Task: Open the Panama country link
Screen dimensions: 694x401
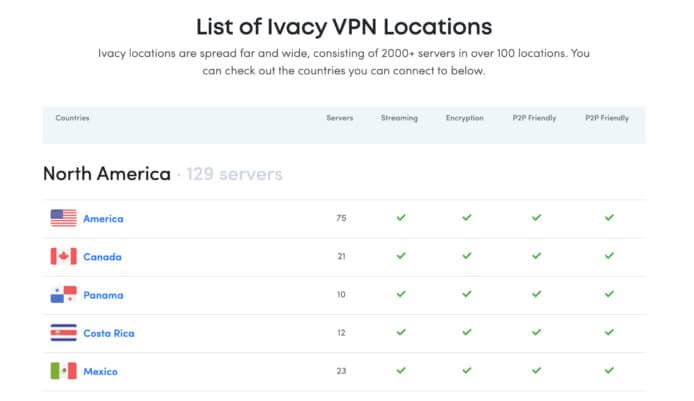Action: tap(103, 295)
